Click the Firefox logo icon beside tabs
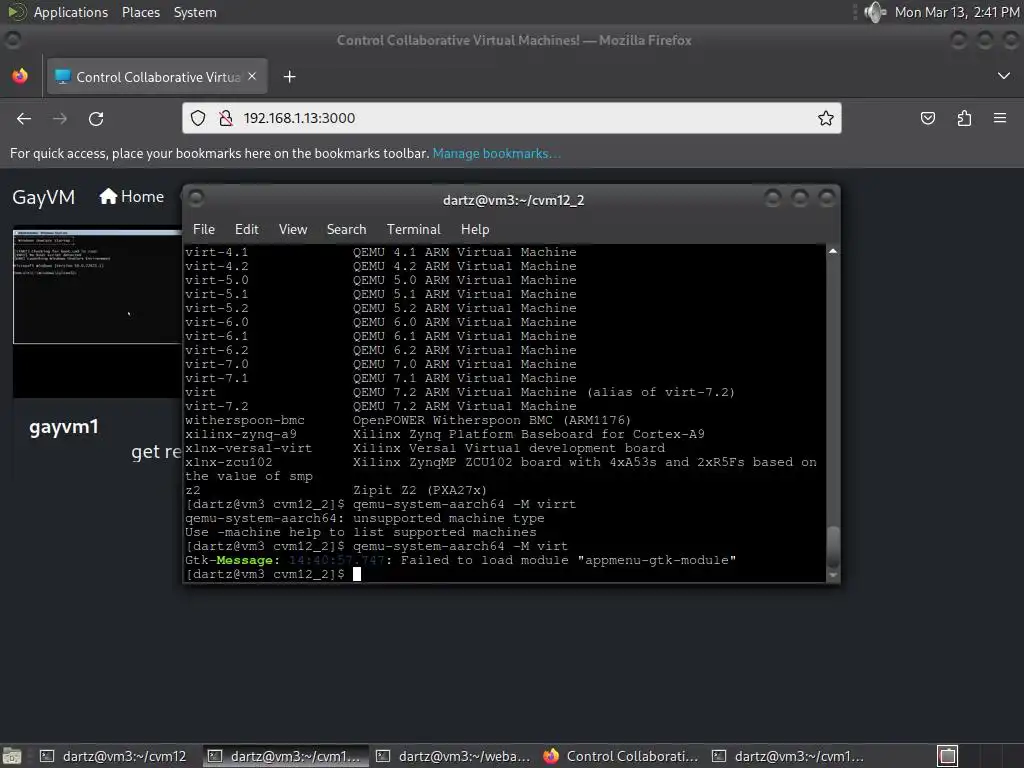This screenshot has width=1024, height=768. pyautogui.click(x=20, y=76)
